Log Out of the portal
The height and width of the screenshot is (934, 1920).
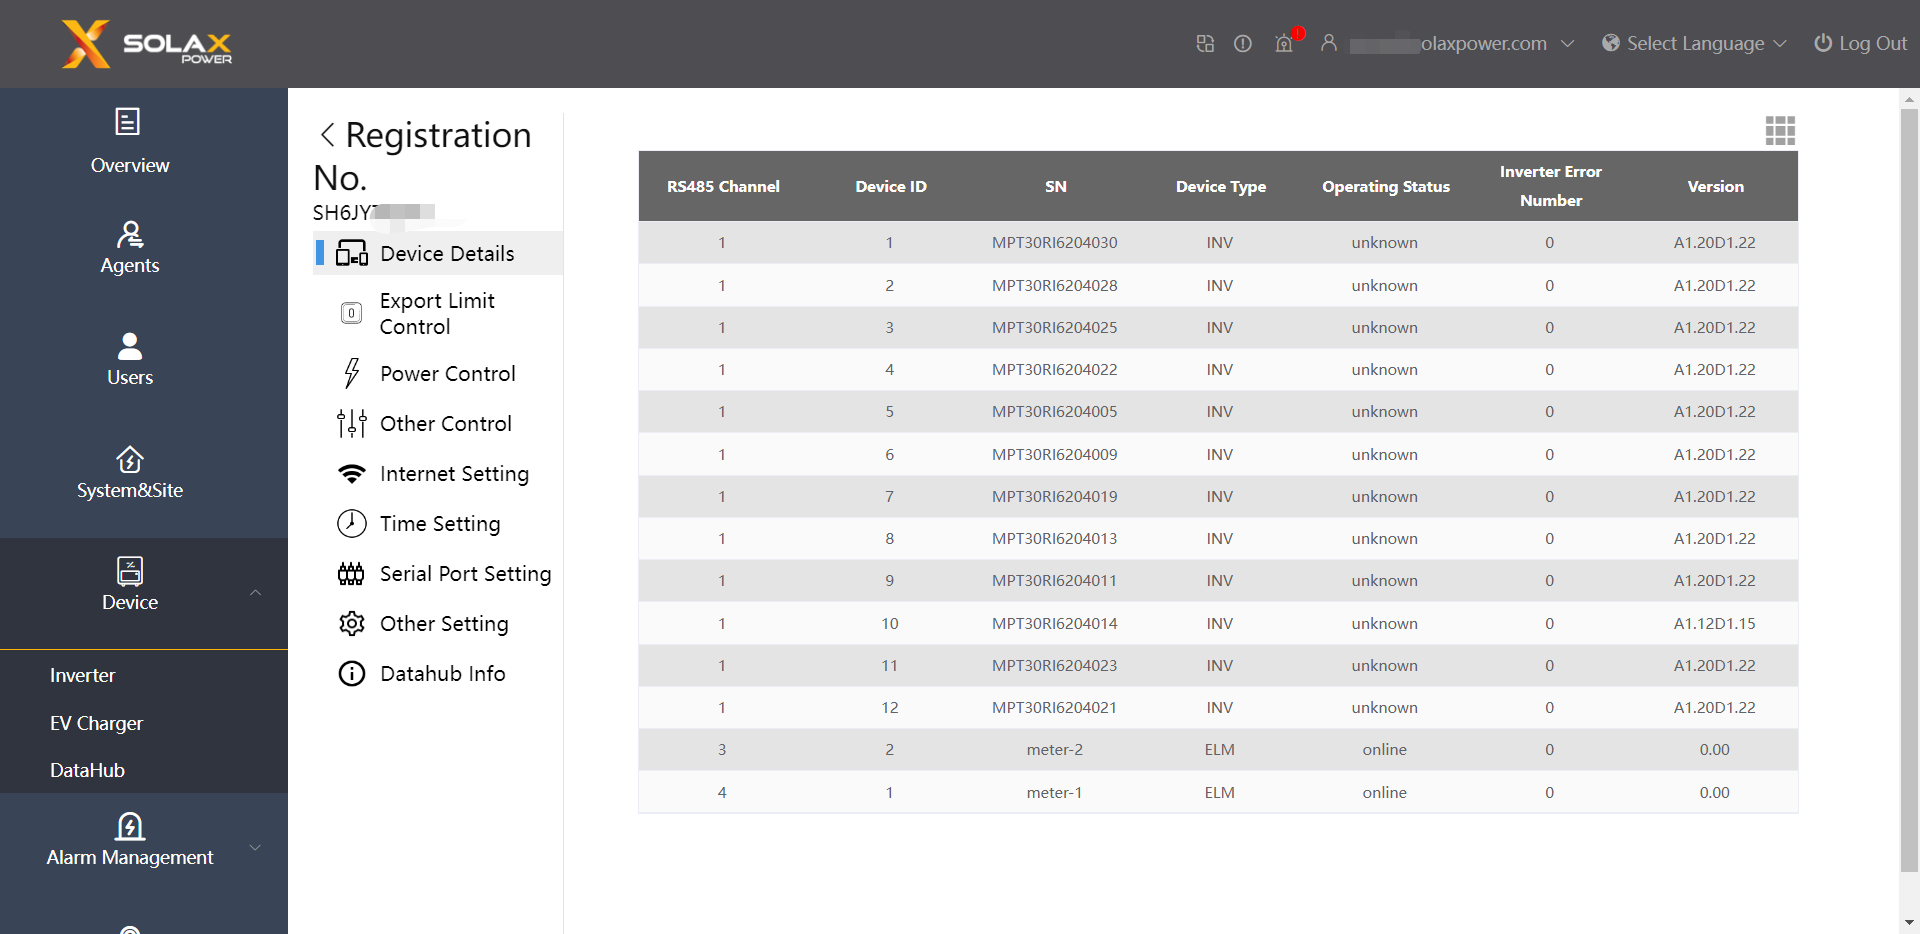pyautogui.click(x=1860, y=43)
